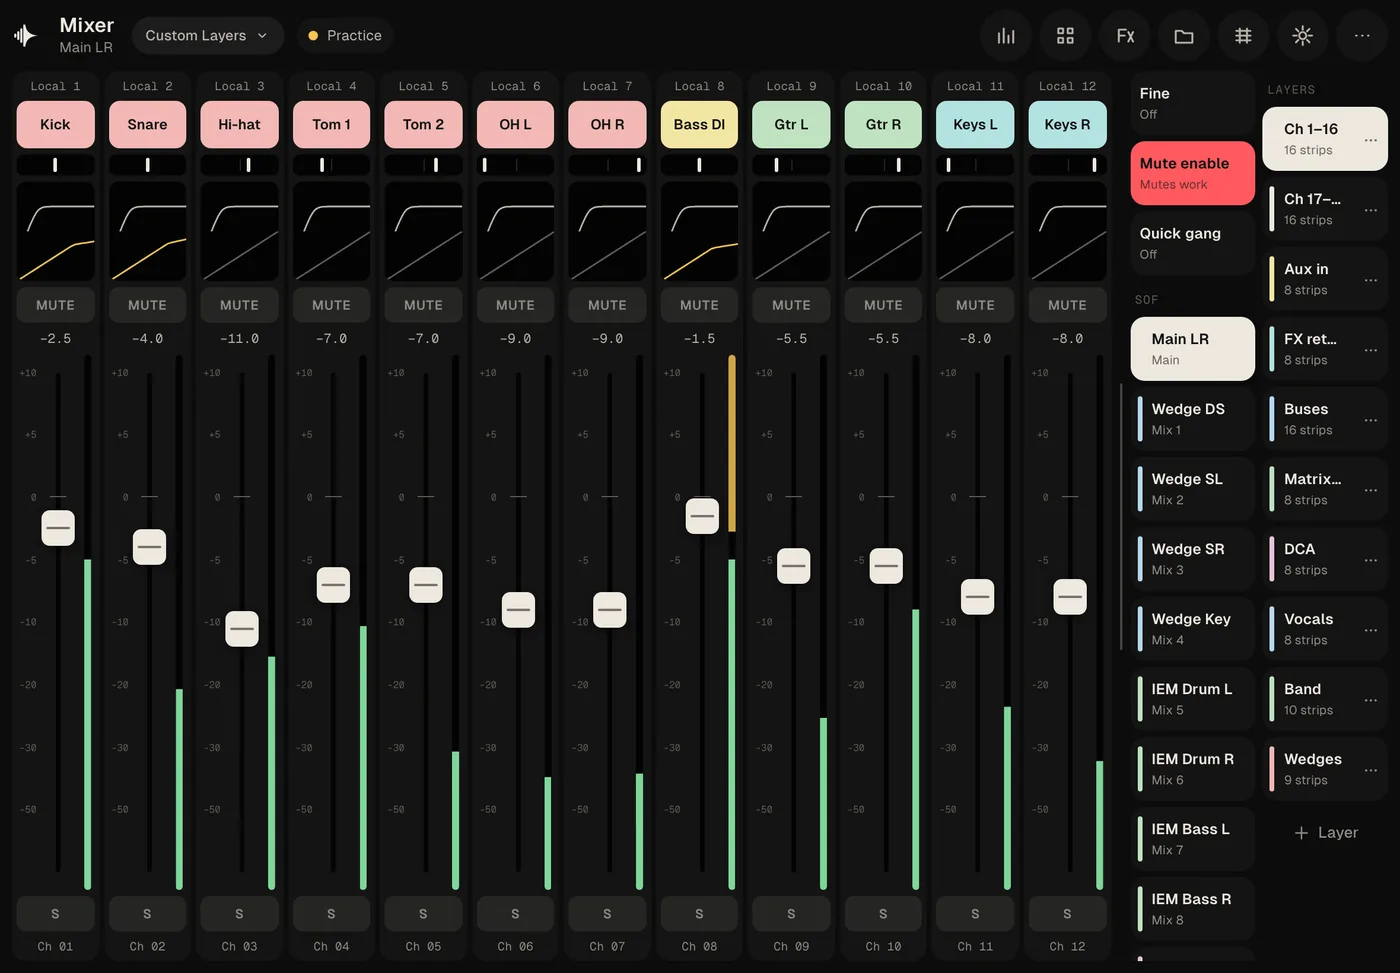Toggle Fine mode
The height and width of the screenshot is (973, 1400).
tap(1192, 103)
